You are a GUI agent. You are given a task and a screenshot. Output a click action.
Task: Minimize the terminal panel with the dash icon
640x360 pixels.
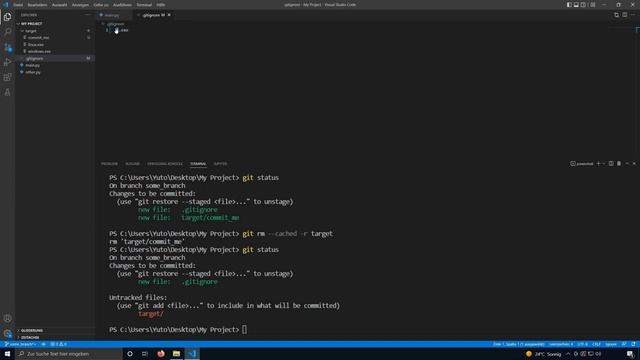pos(627,164)
